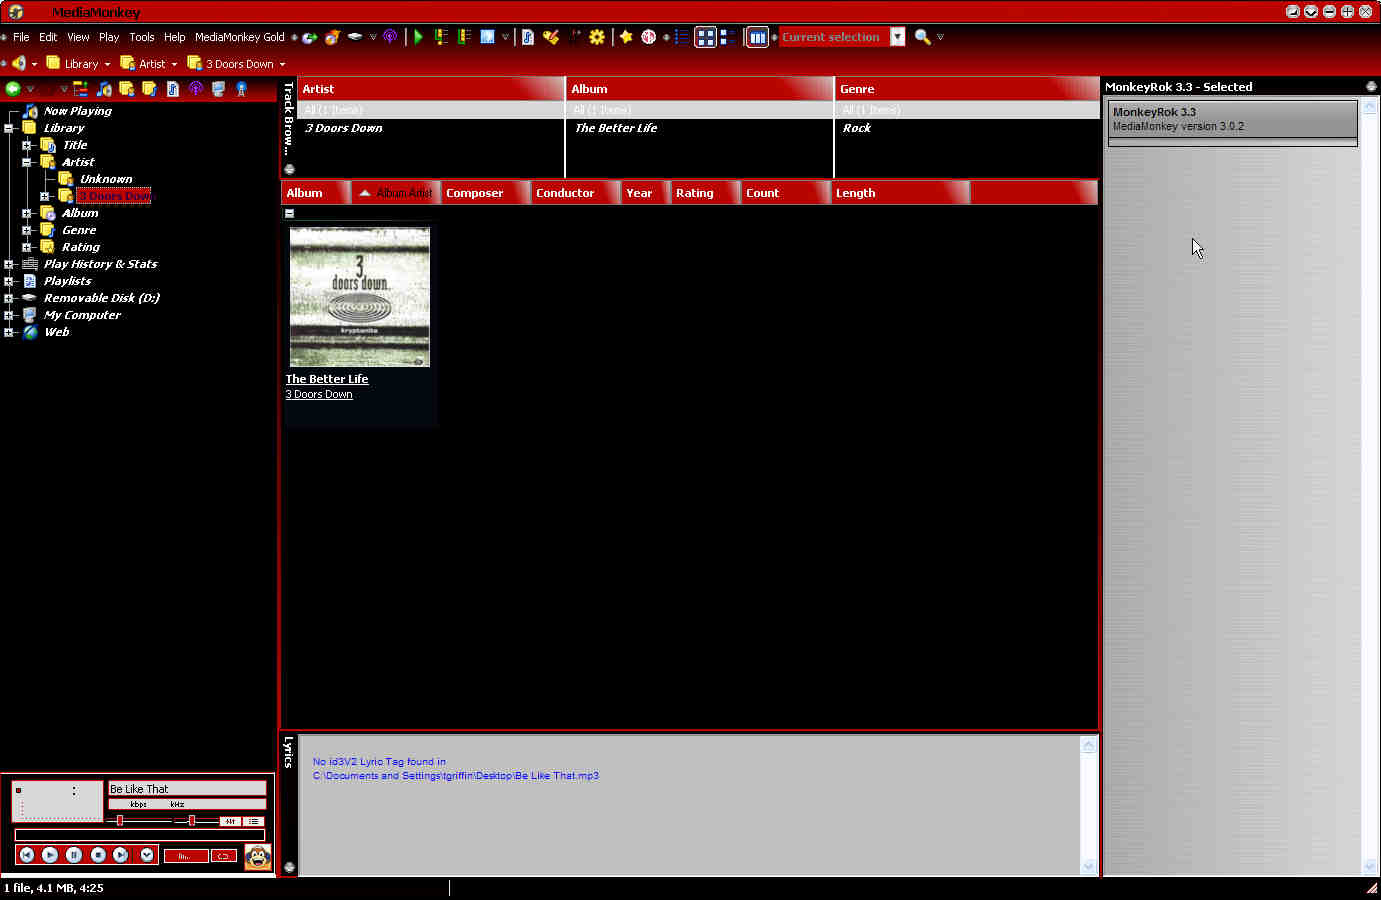
Task: Expand the Genre tree node
Action: pyautogui.click(x=27, y=230)
